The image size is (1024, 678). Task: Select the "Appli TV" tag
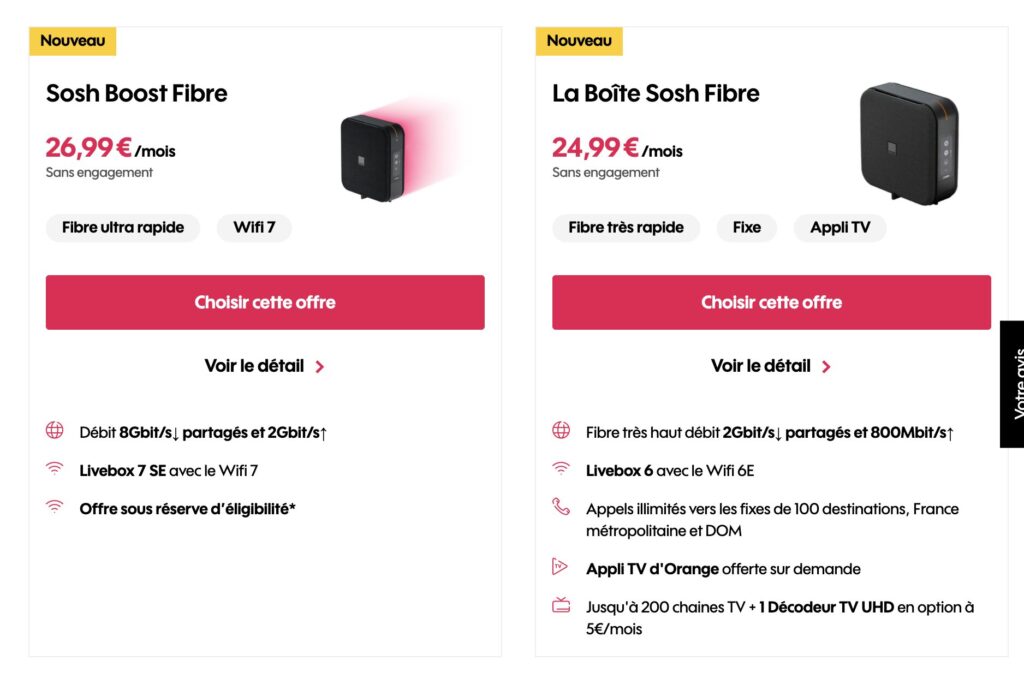tap(839, 227)
